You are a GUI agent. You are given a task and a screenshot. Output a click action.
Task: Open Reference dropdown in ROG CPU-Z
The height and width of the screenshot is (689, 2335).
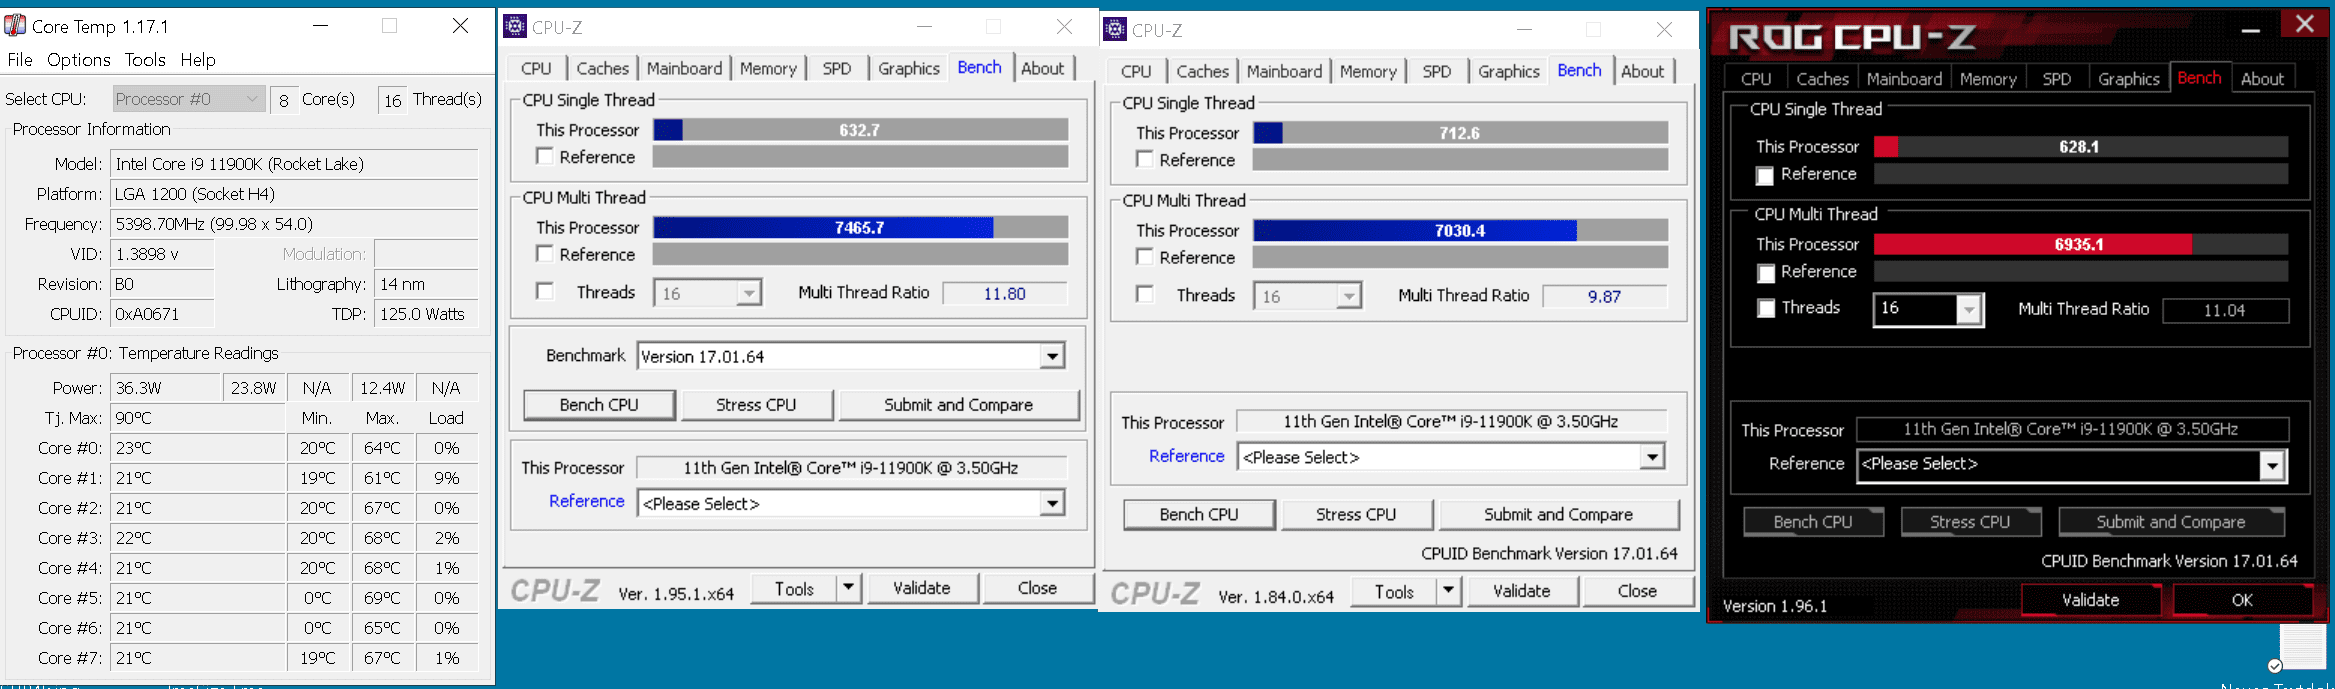pos(2272,465)
